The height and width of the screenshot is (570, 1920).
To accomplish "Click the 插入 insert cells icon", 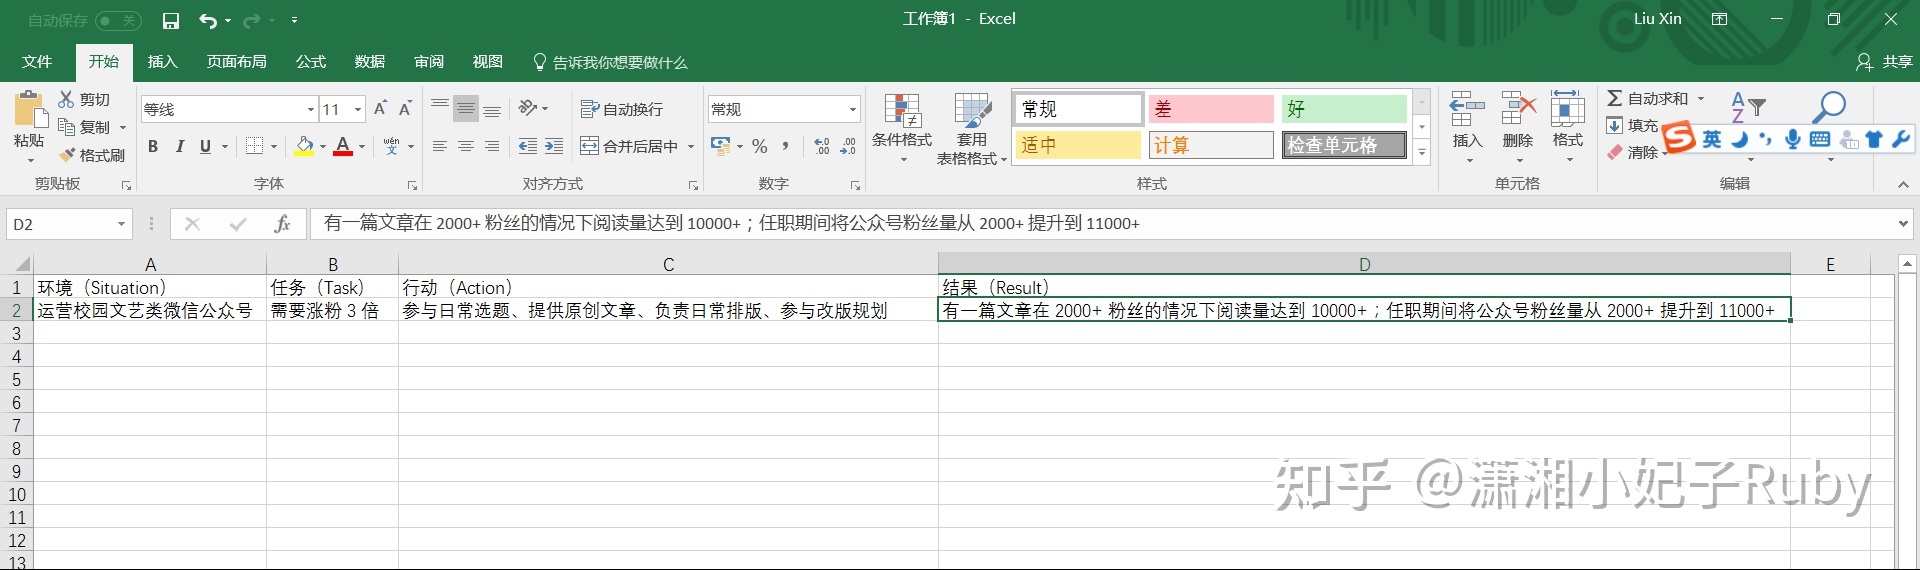I will [x=1467, y=110].
